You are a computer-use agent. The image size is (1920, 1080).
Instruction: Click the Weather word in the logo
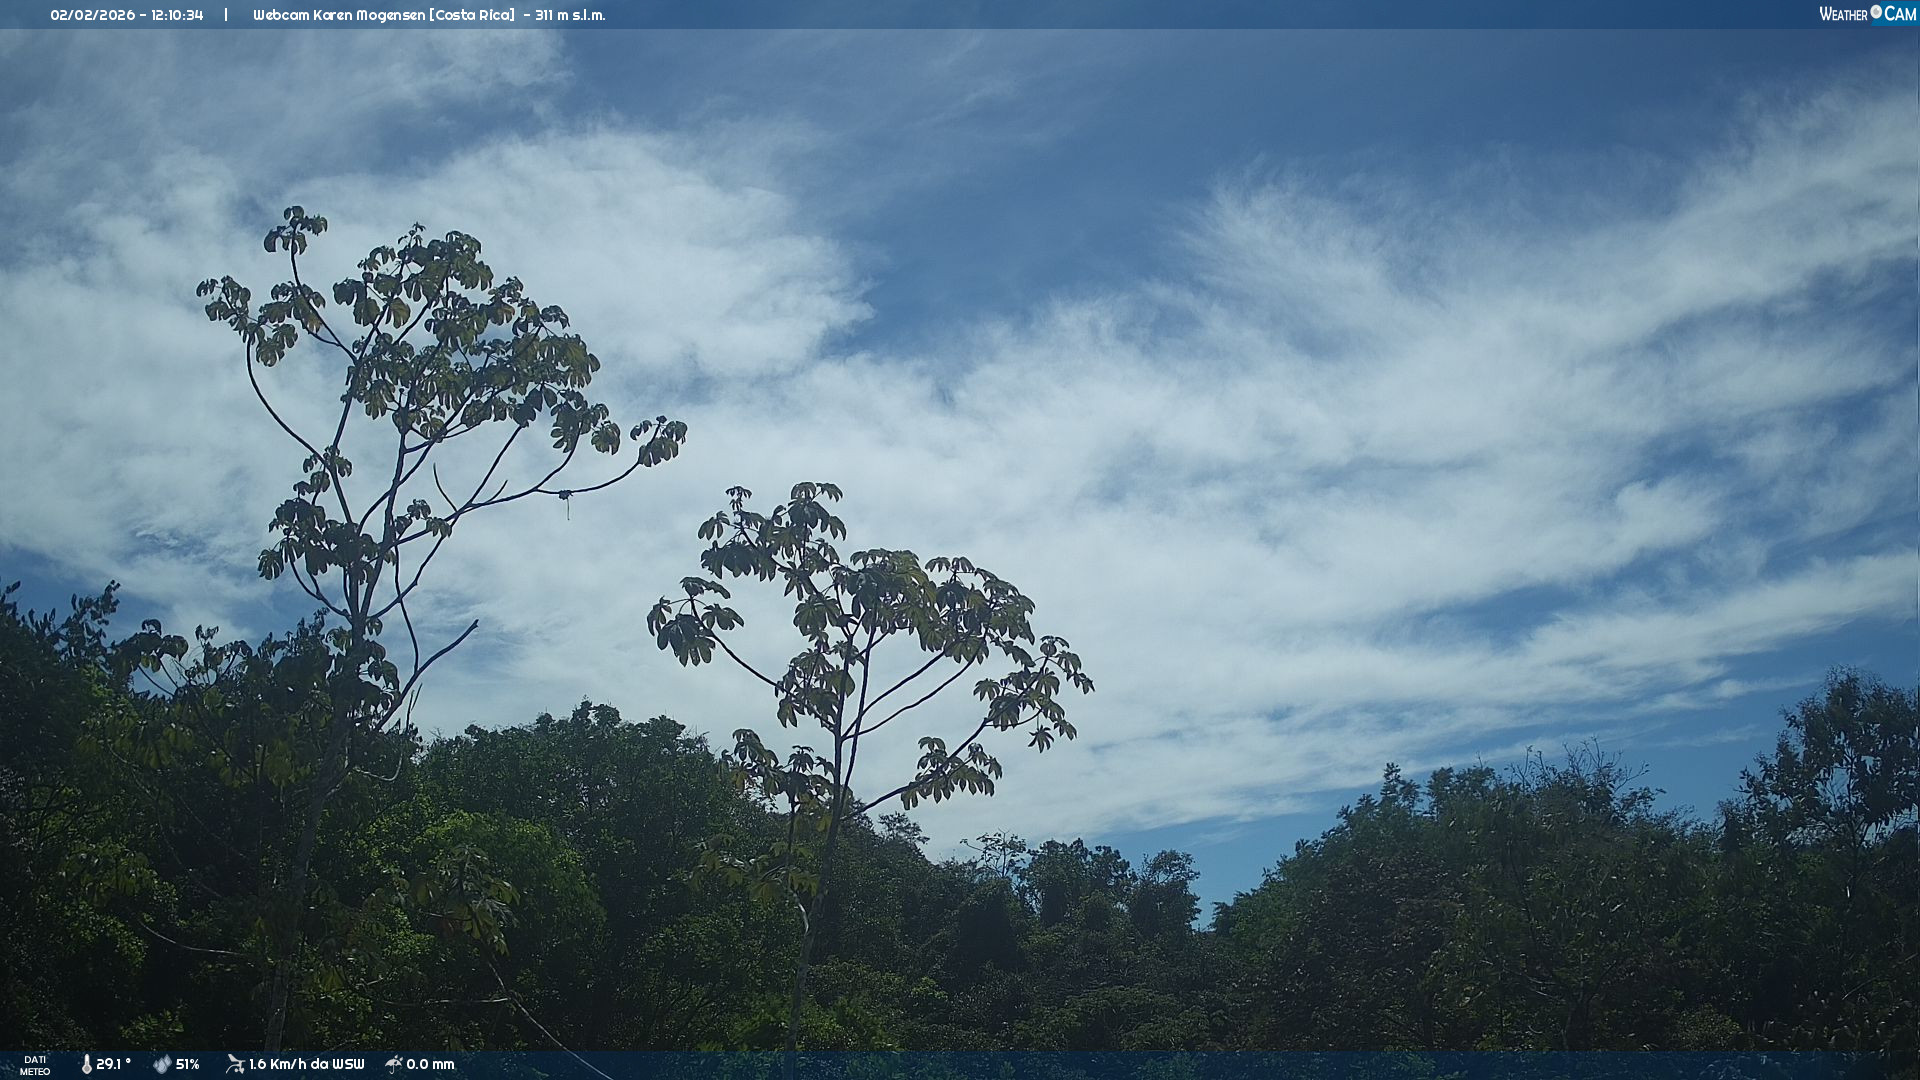(1843, 14)
